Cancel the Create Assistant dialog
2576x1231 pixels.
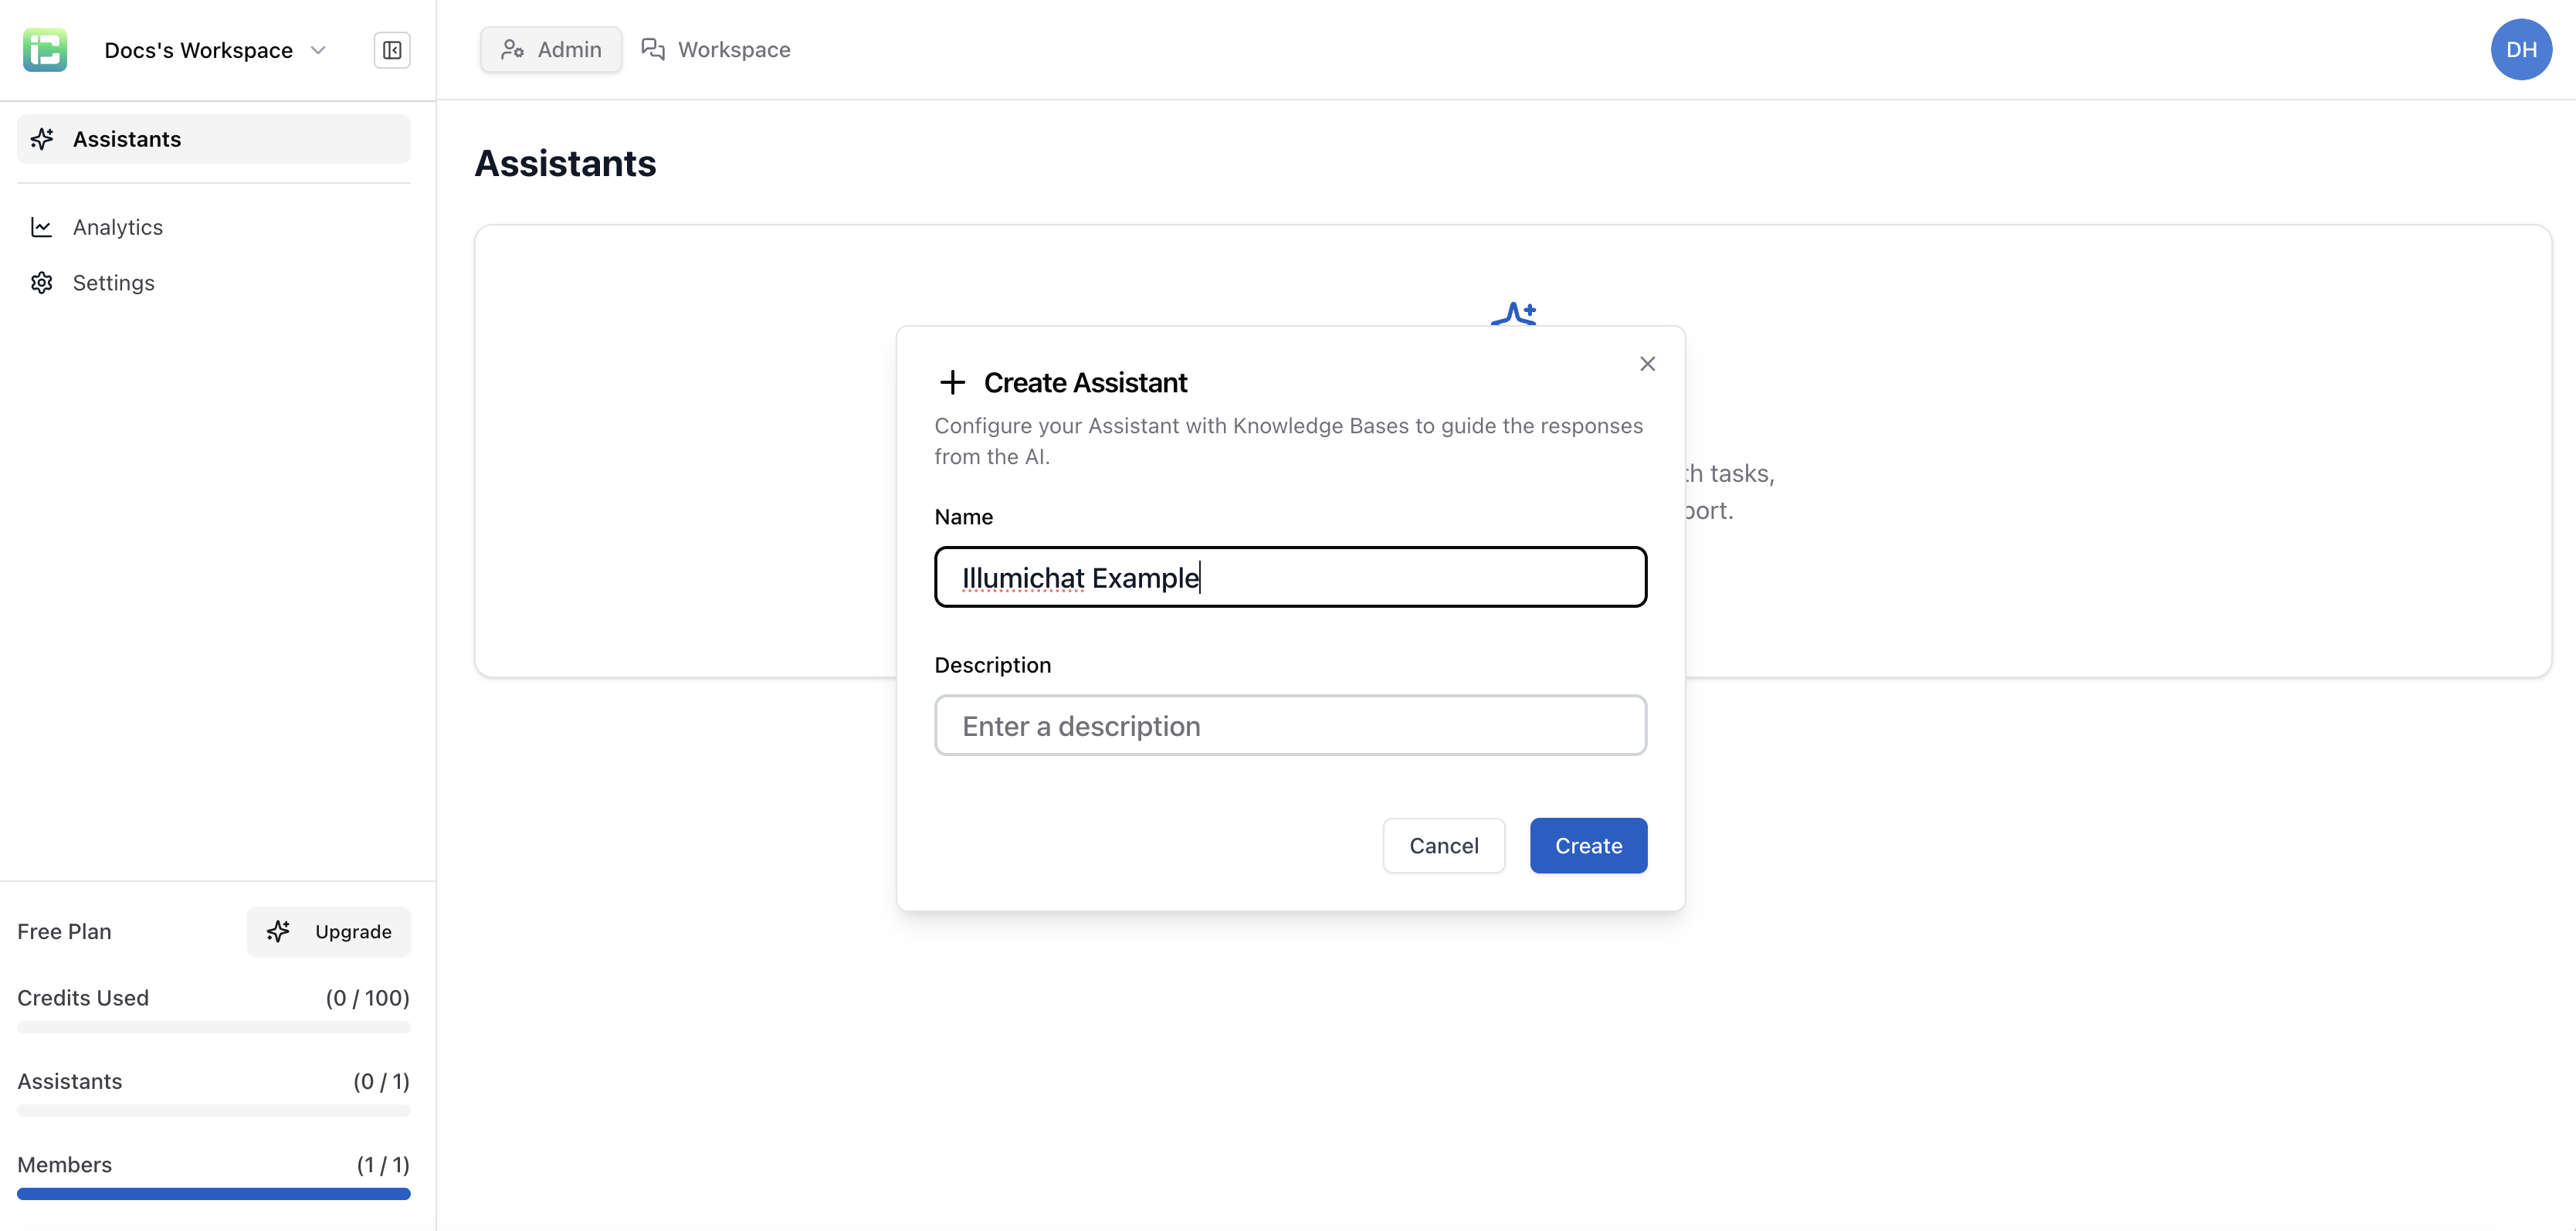(1443, 845)
